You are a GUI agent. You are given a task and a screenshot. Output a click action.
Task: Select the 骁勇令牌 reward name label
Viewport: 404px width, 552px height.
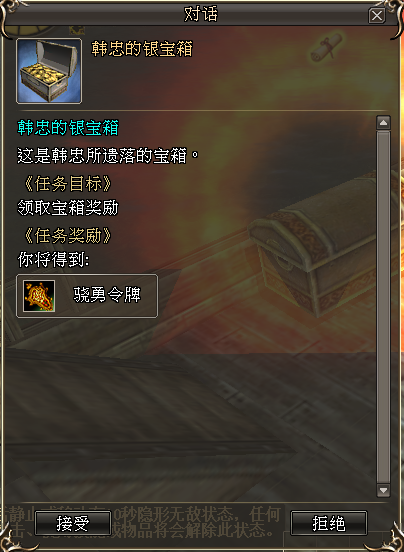107,296
